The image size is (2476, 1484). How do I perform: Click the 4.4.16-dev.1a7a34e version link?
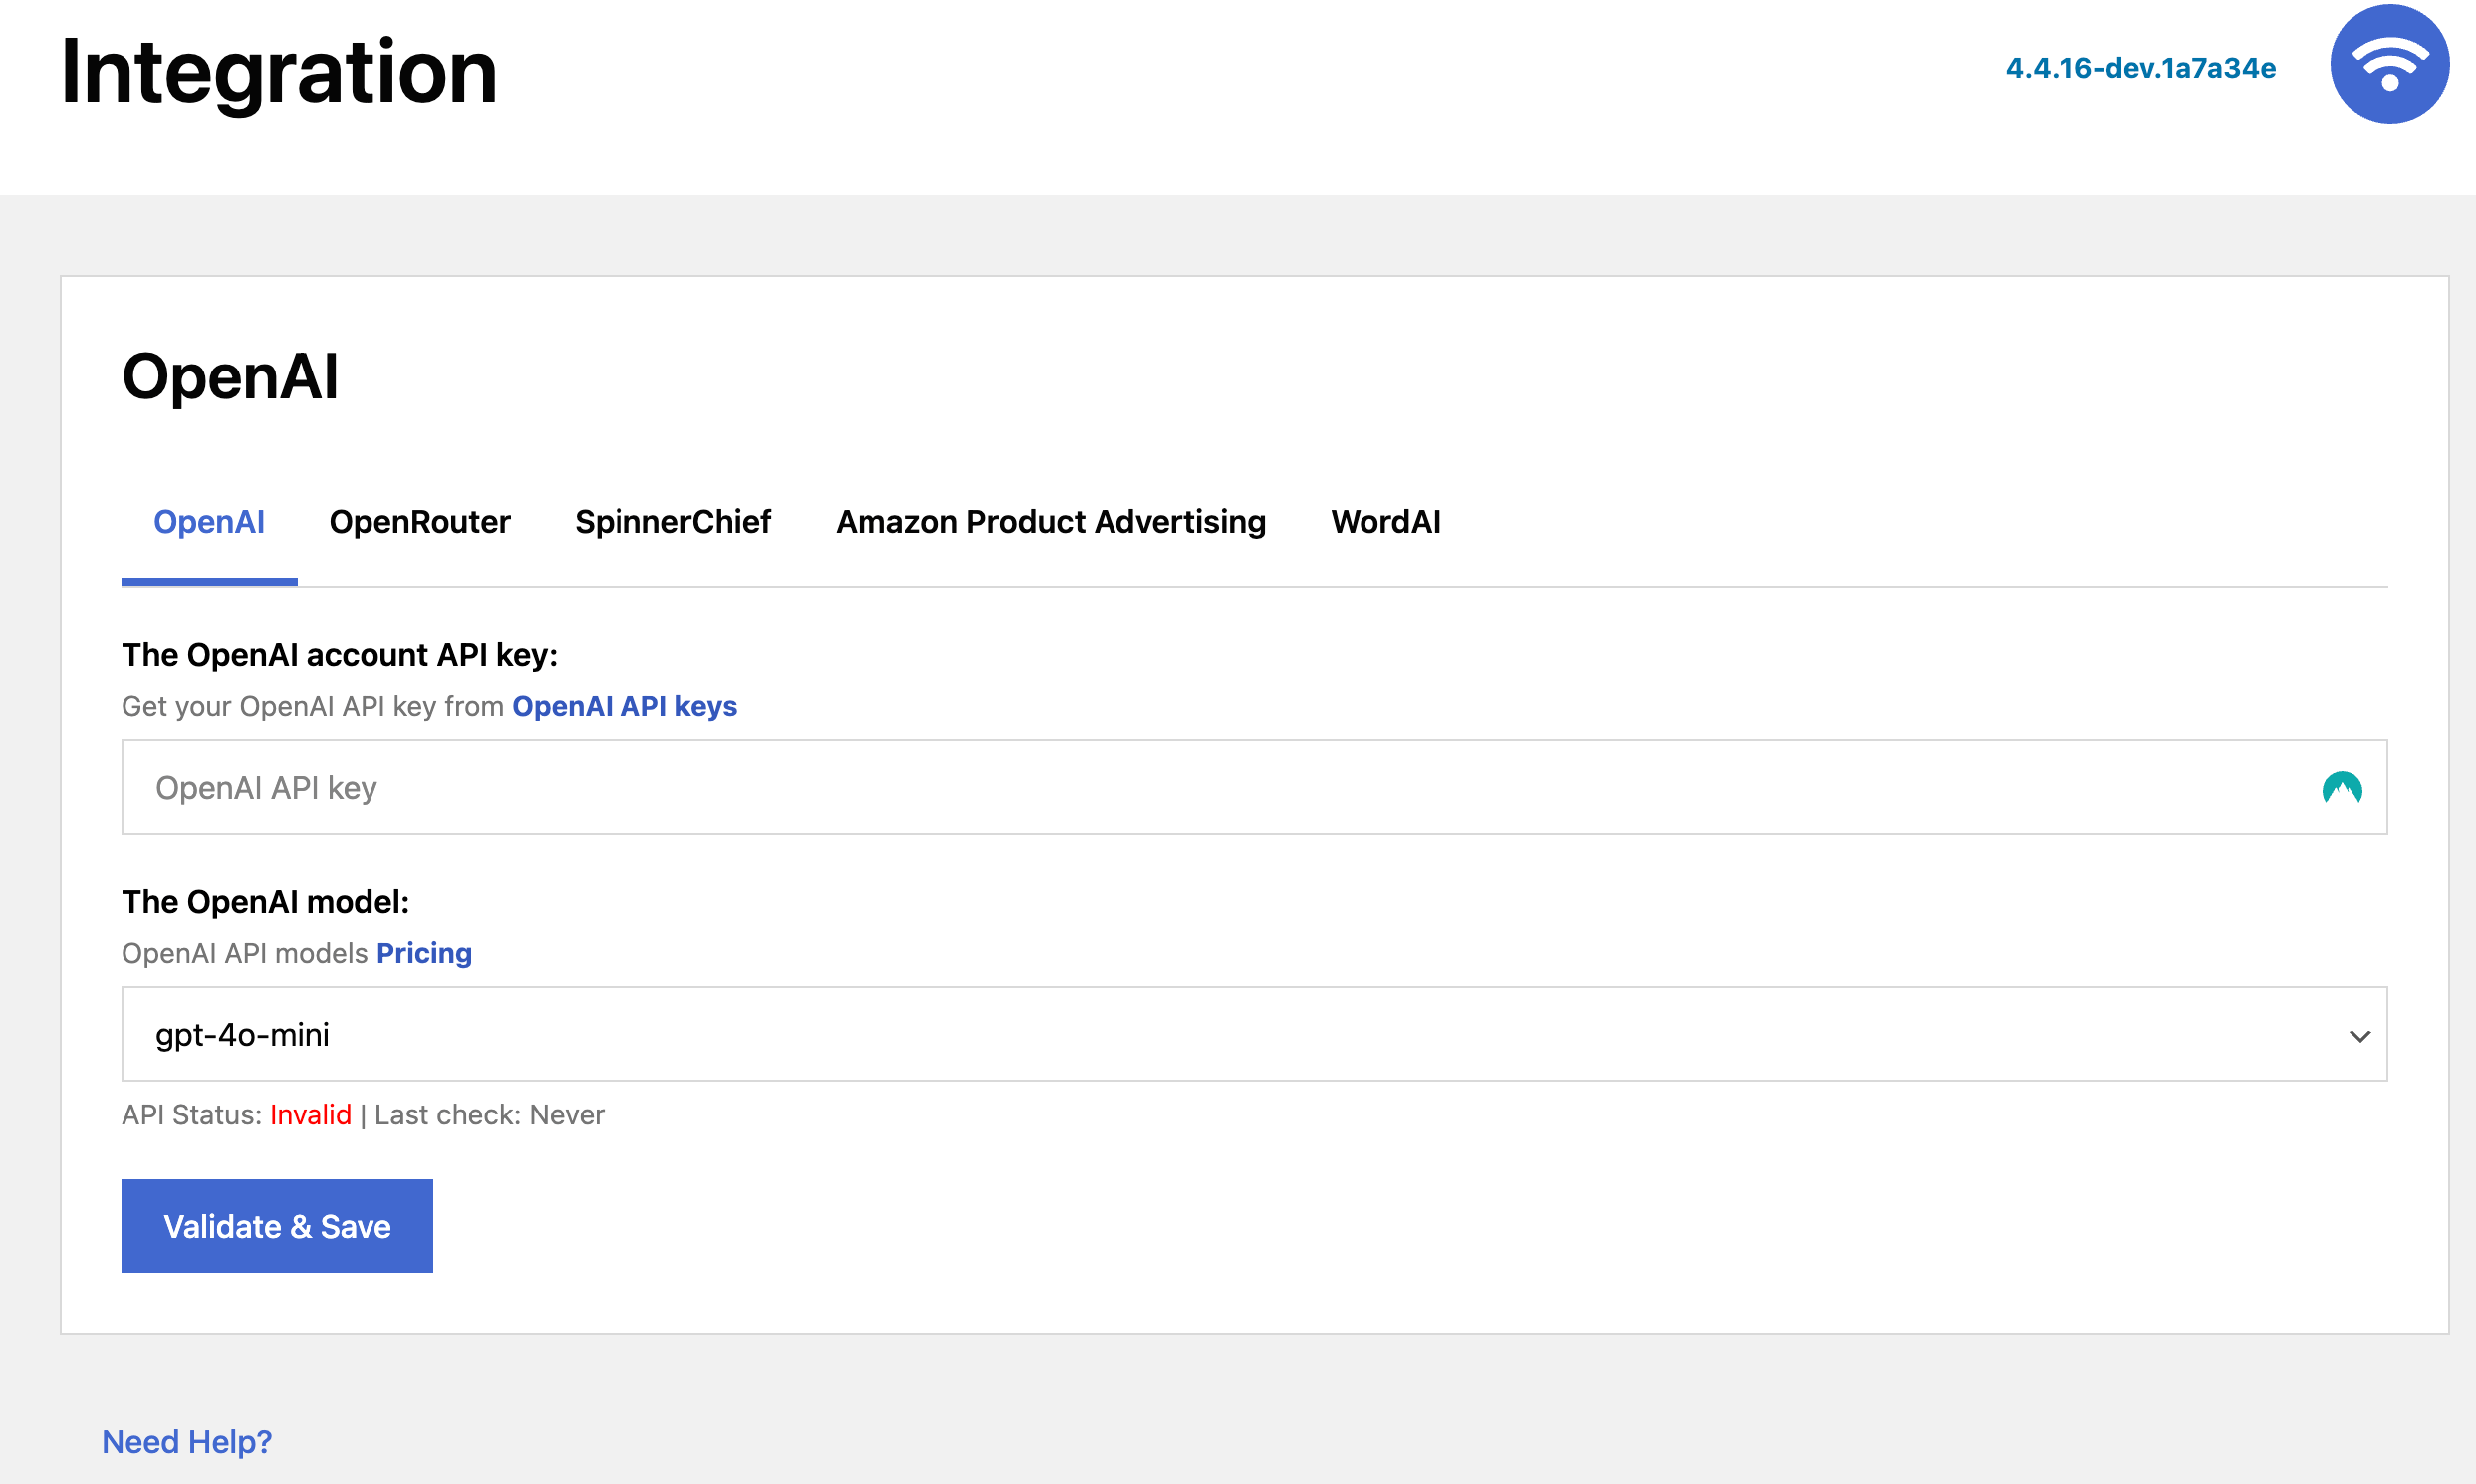click(x=2140, y=68)
